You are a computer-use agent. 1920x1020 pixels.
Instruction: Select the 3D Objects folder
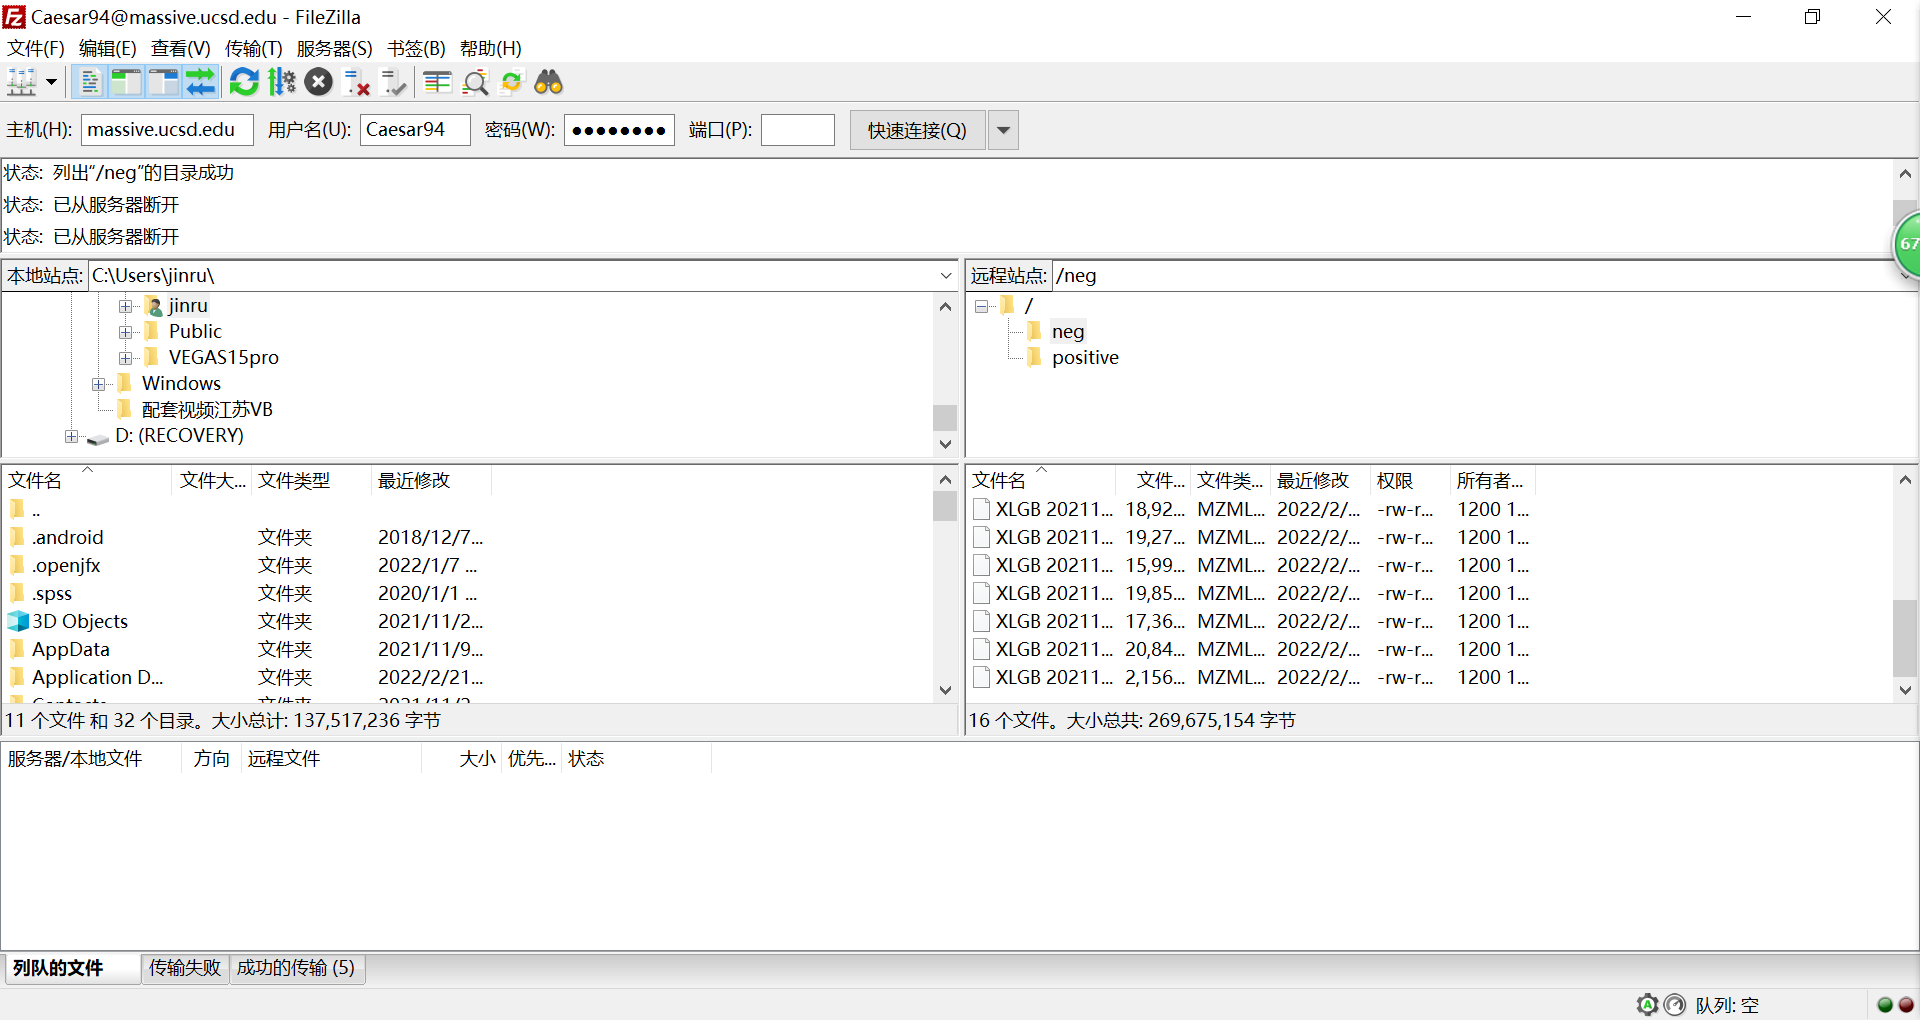coord(80,621)
